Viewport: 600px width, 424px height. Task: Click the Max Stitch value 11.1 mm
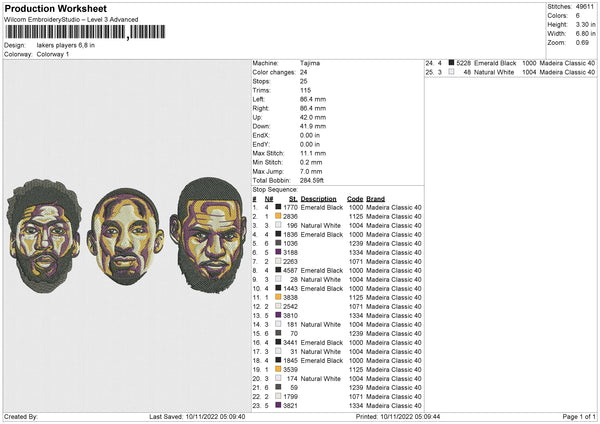313,153
